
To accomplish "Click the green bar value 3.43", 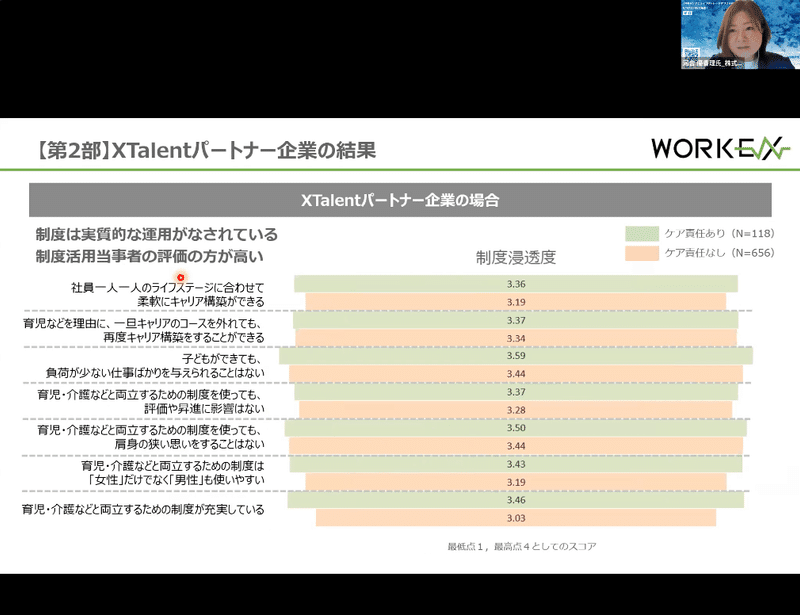I will coord(516,464).
